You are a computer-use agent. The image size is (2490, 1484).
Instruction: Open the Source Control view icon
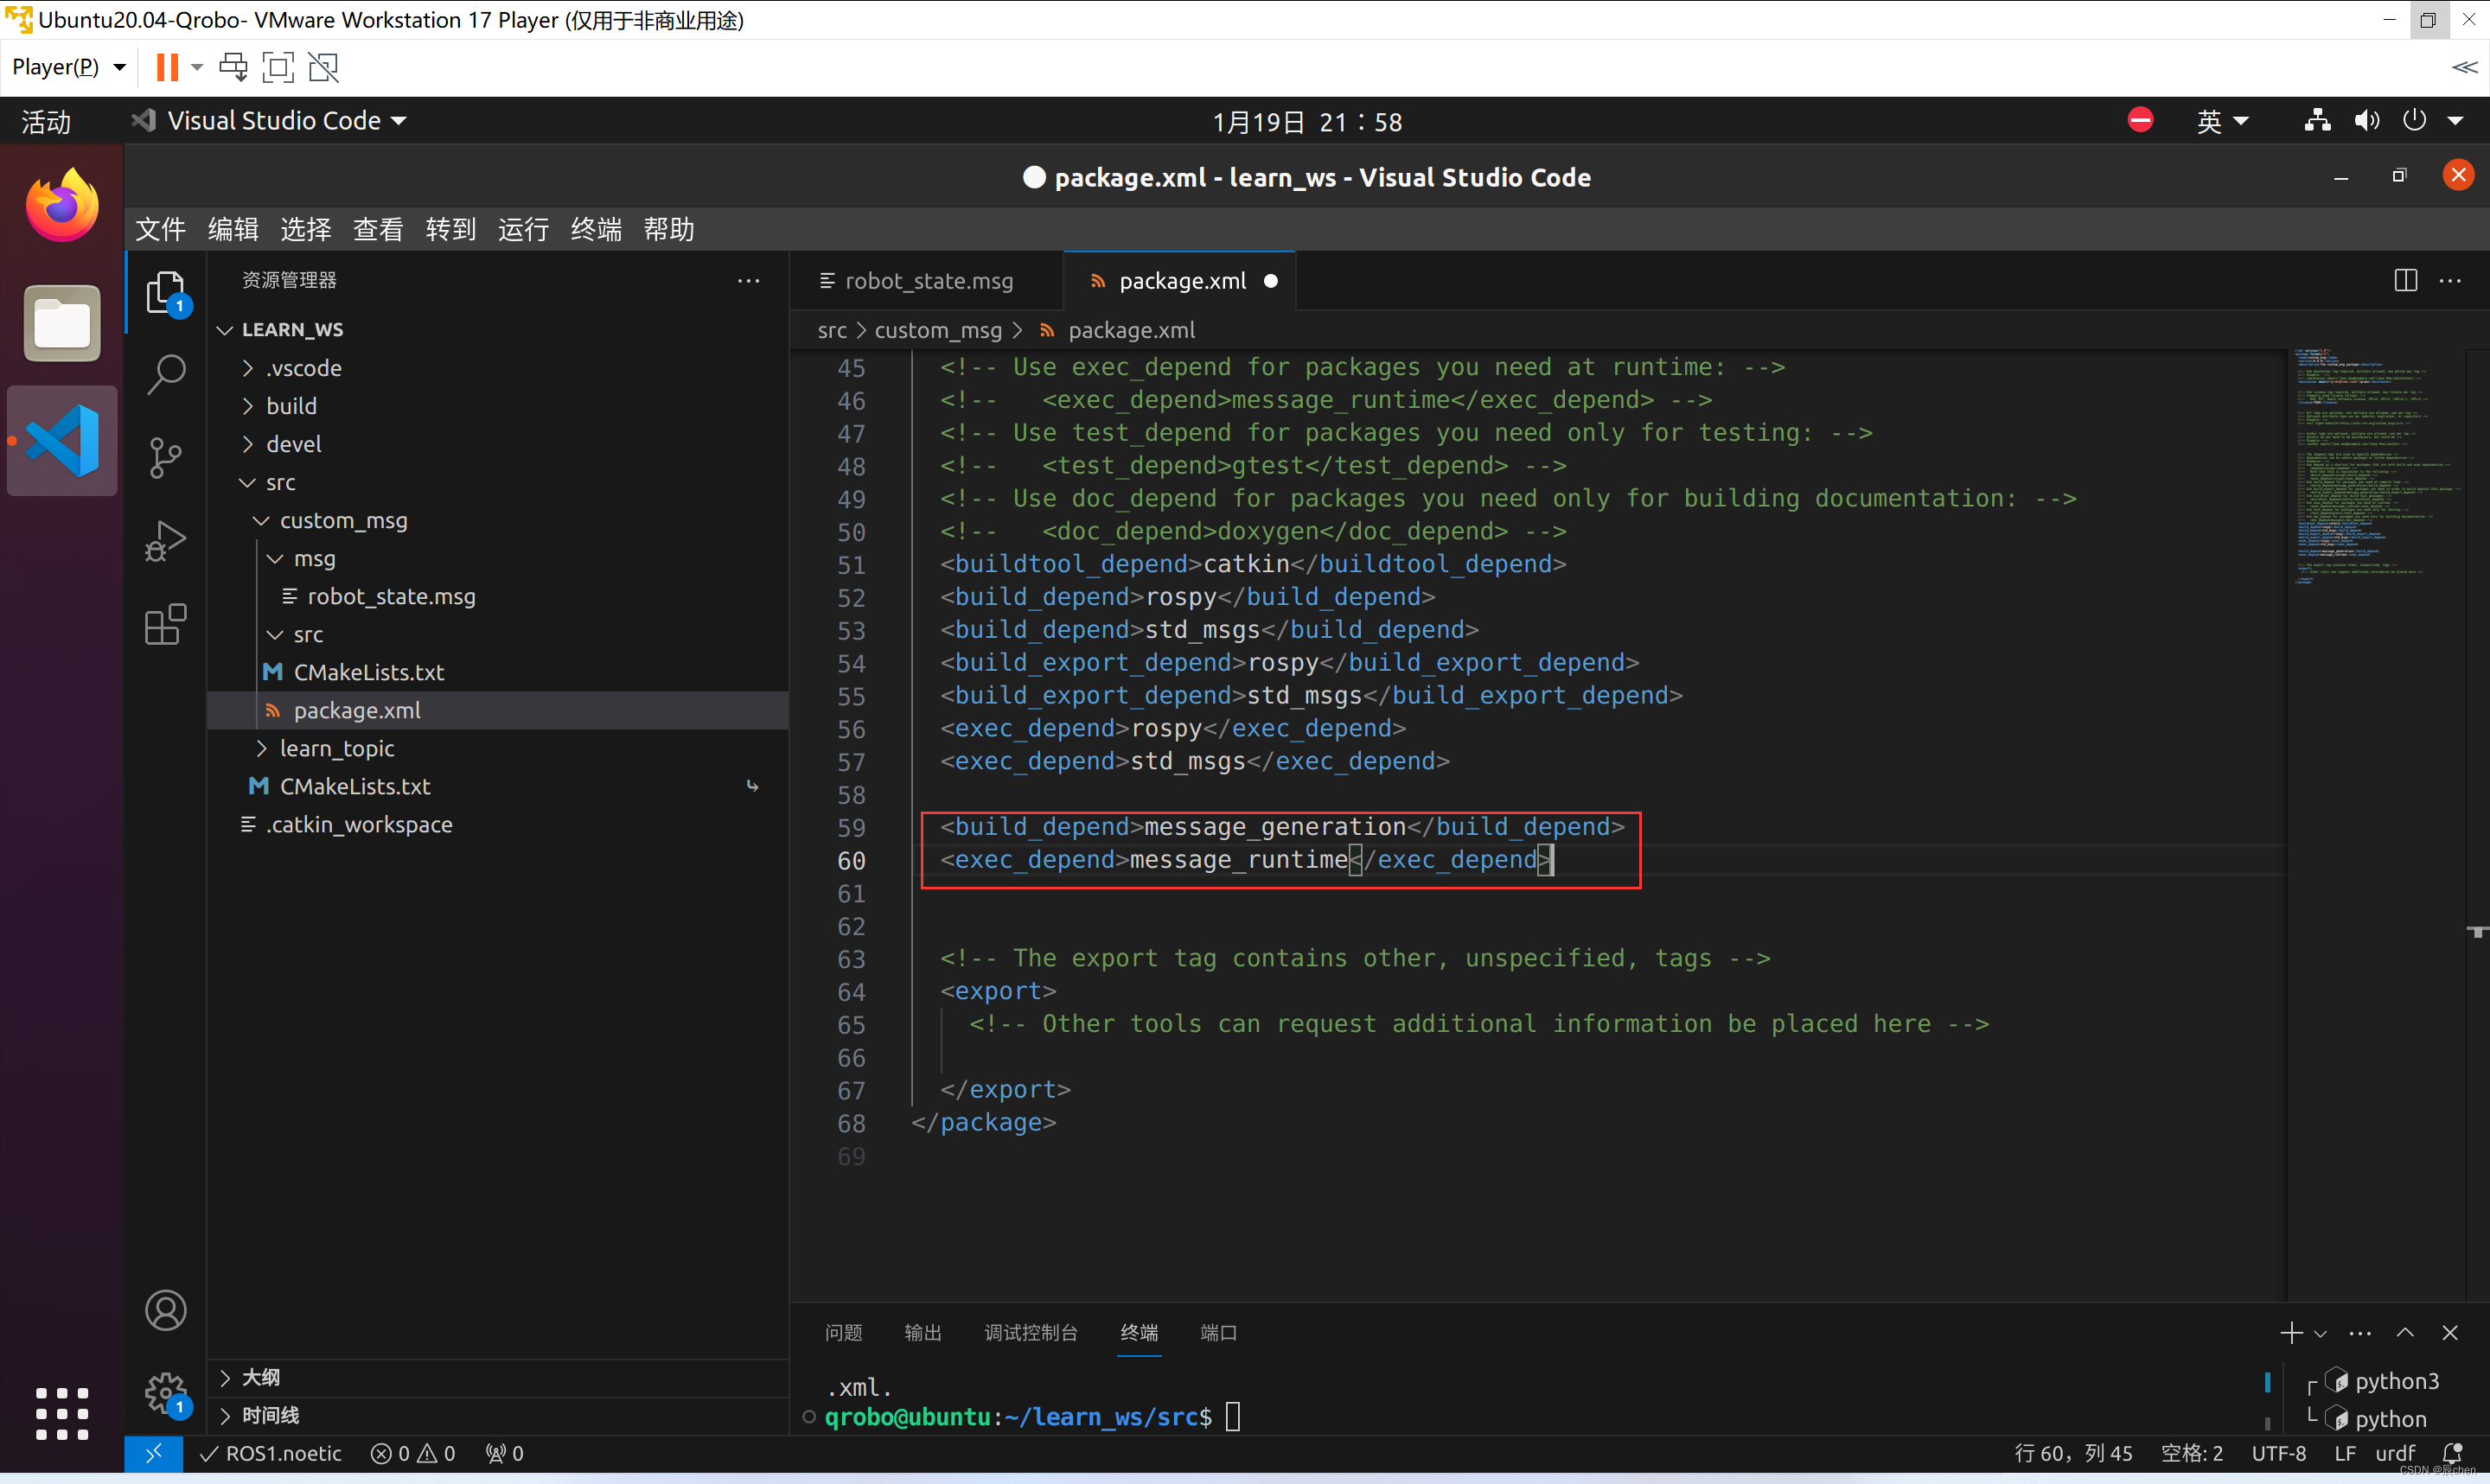point(165,458)
